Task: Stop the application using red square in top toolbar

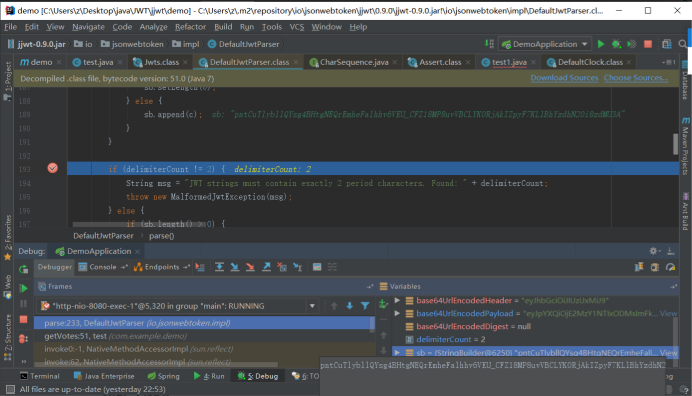Action: tap(648, 44)
